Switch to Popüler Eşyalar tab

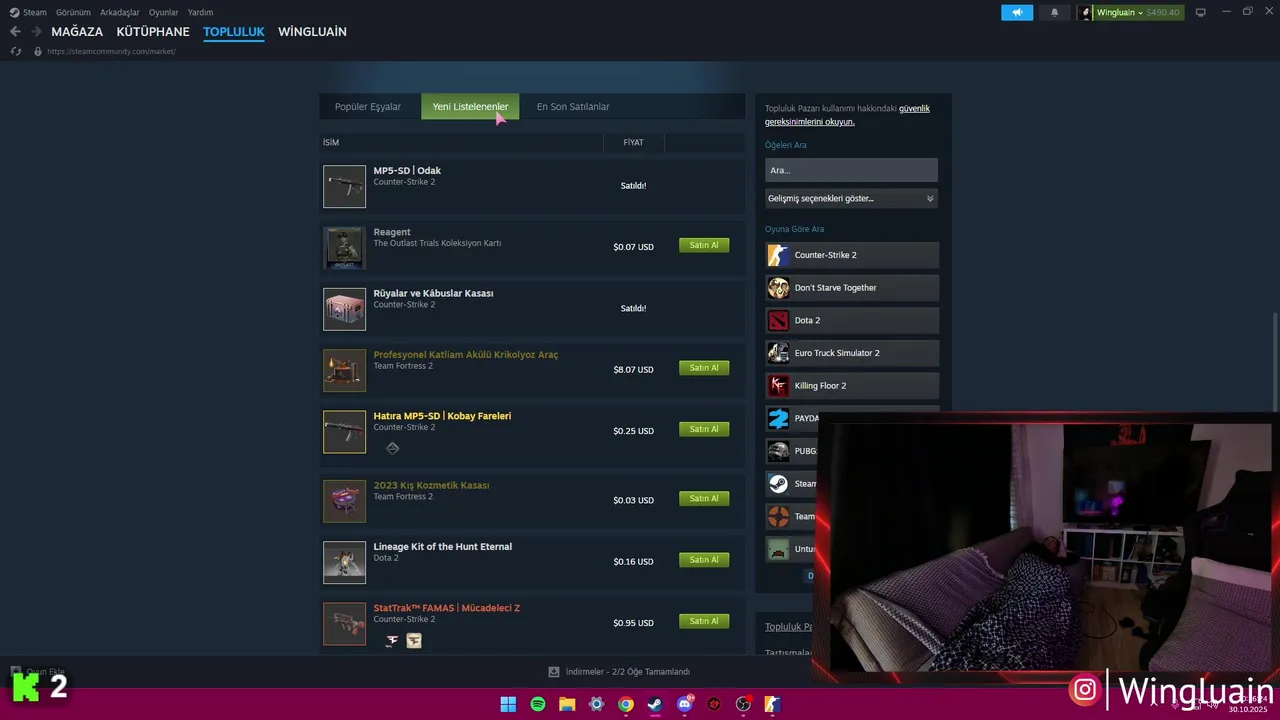pos(368,107)
